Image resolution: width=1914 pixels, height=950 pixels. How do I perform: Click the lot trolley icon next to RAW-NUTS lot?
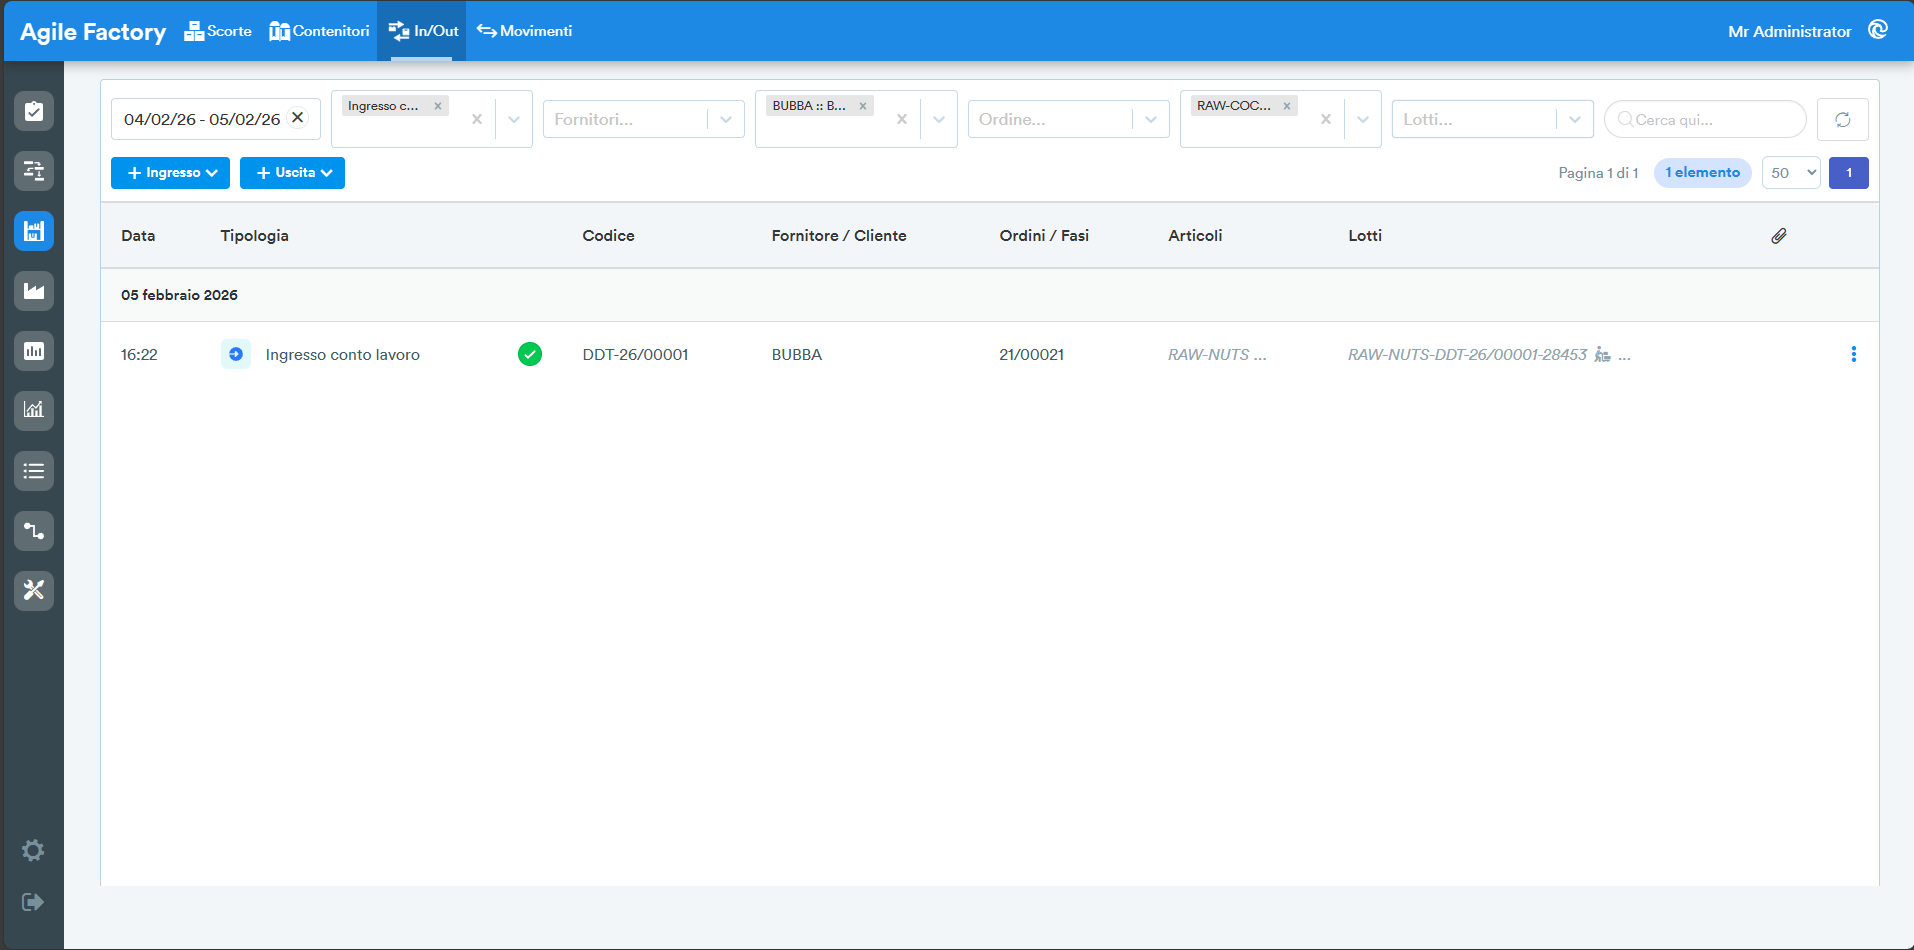[1602, 354]
